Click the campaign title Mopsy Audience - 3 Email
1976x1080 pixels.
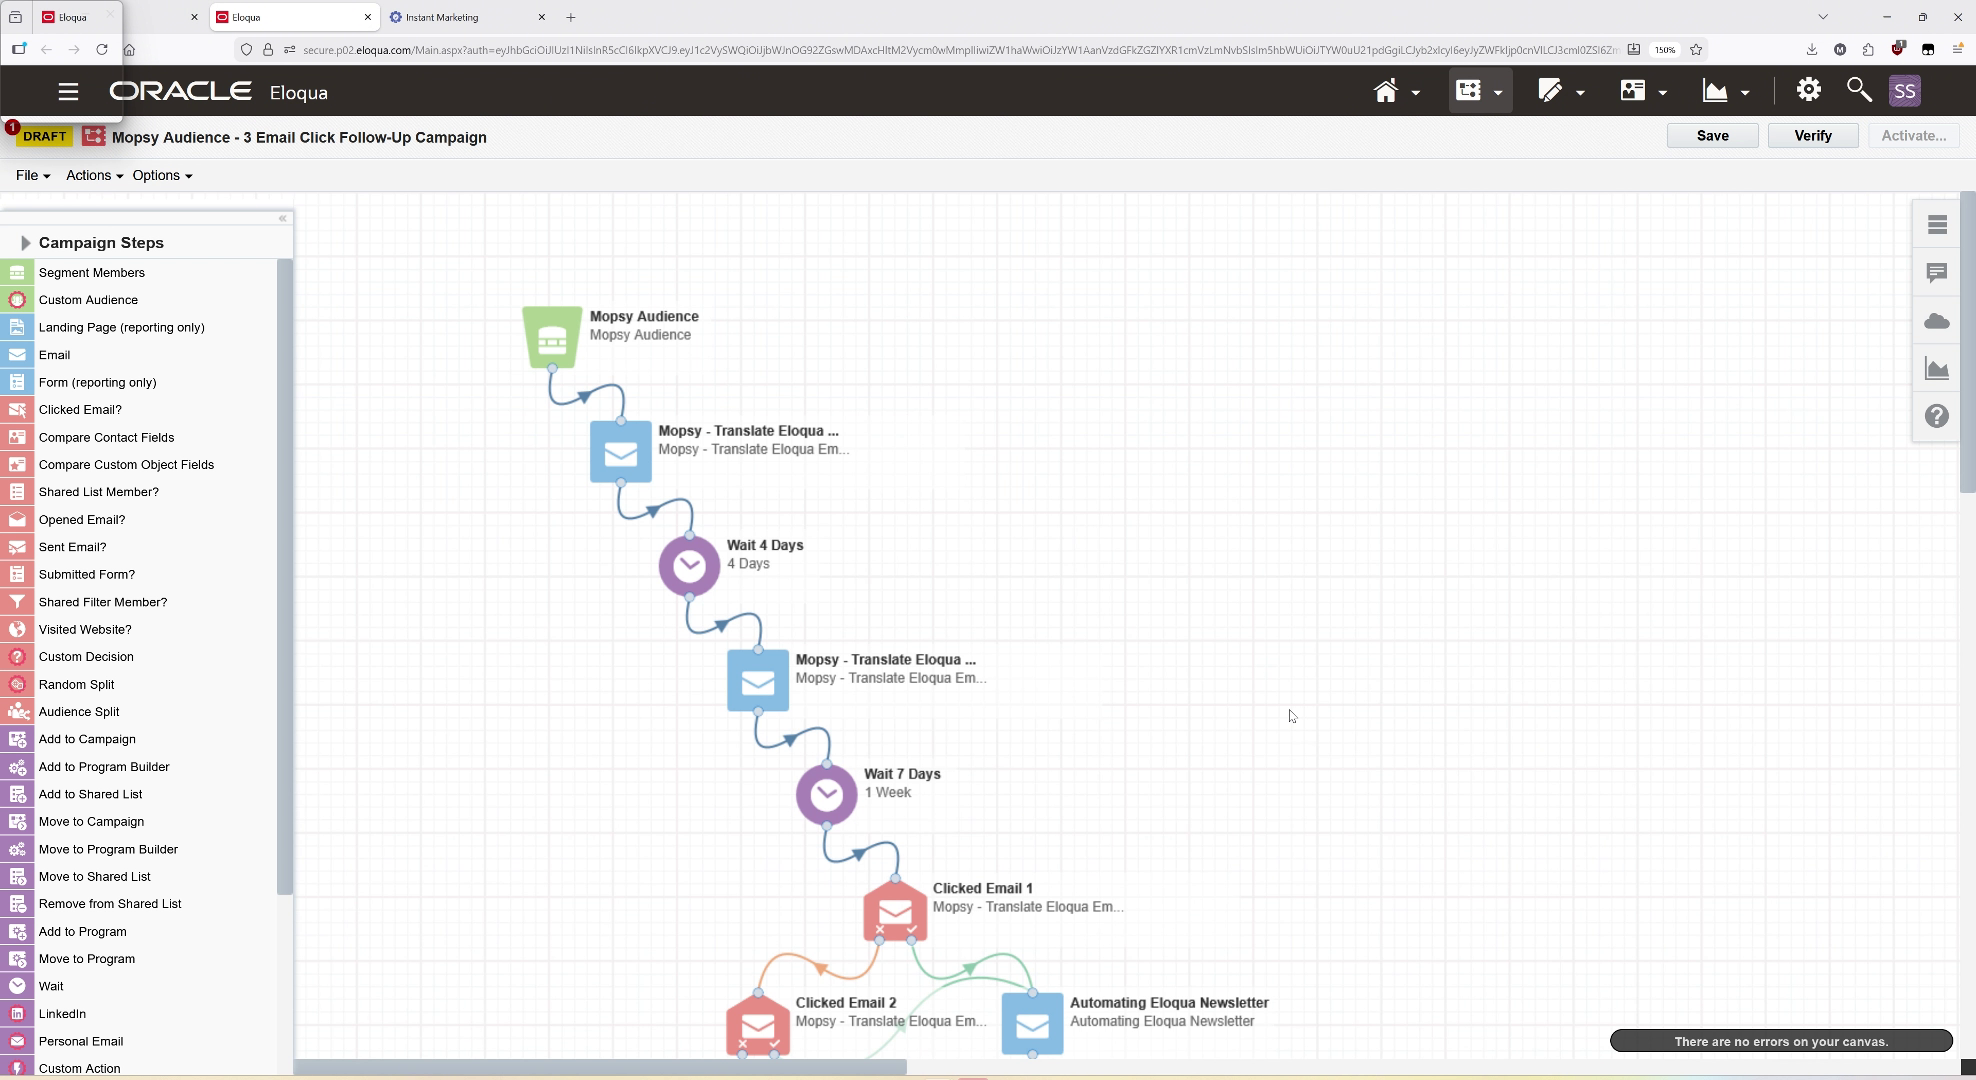tap(300, 137)
